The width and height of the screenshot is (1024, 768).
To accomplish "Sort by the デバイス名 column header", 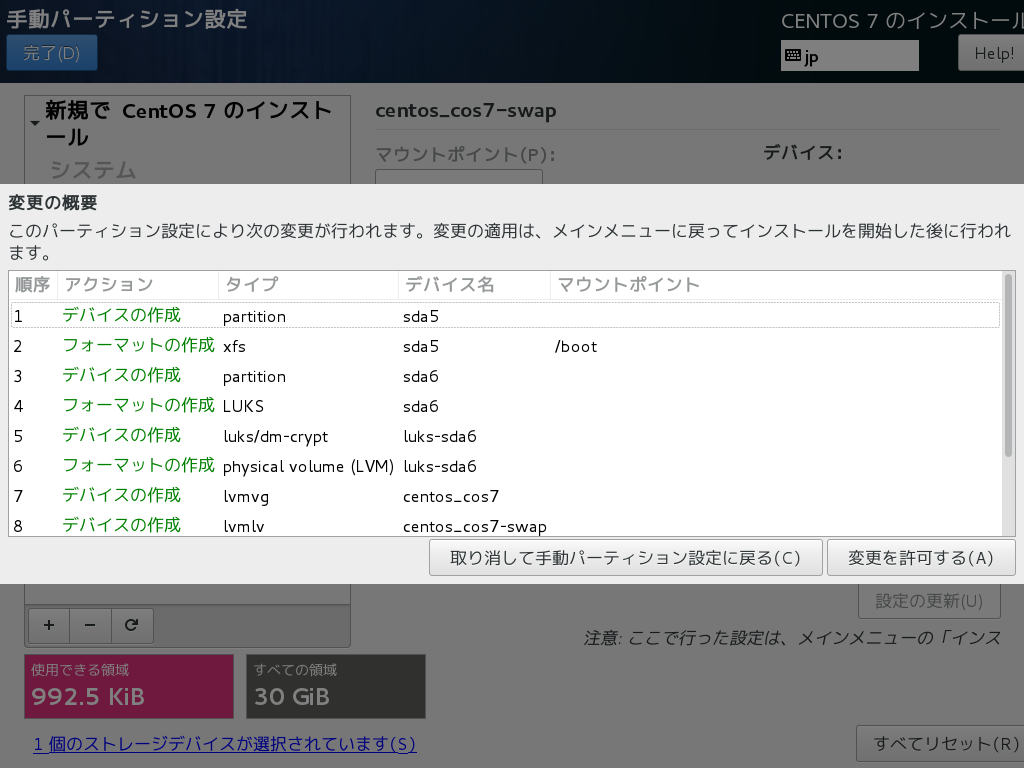I will 474,285.
